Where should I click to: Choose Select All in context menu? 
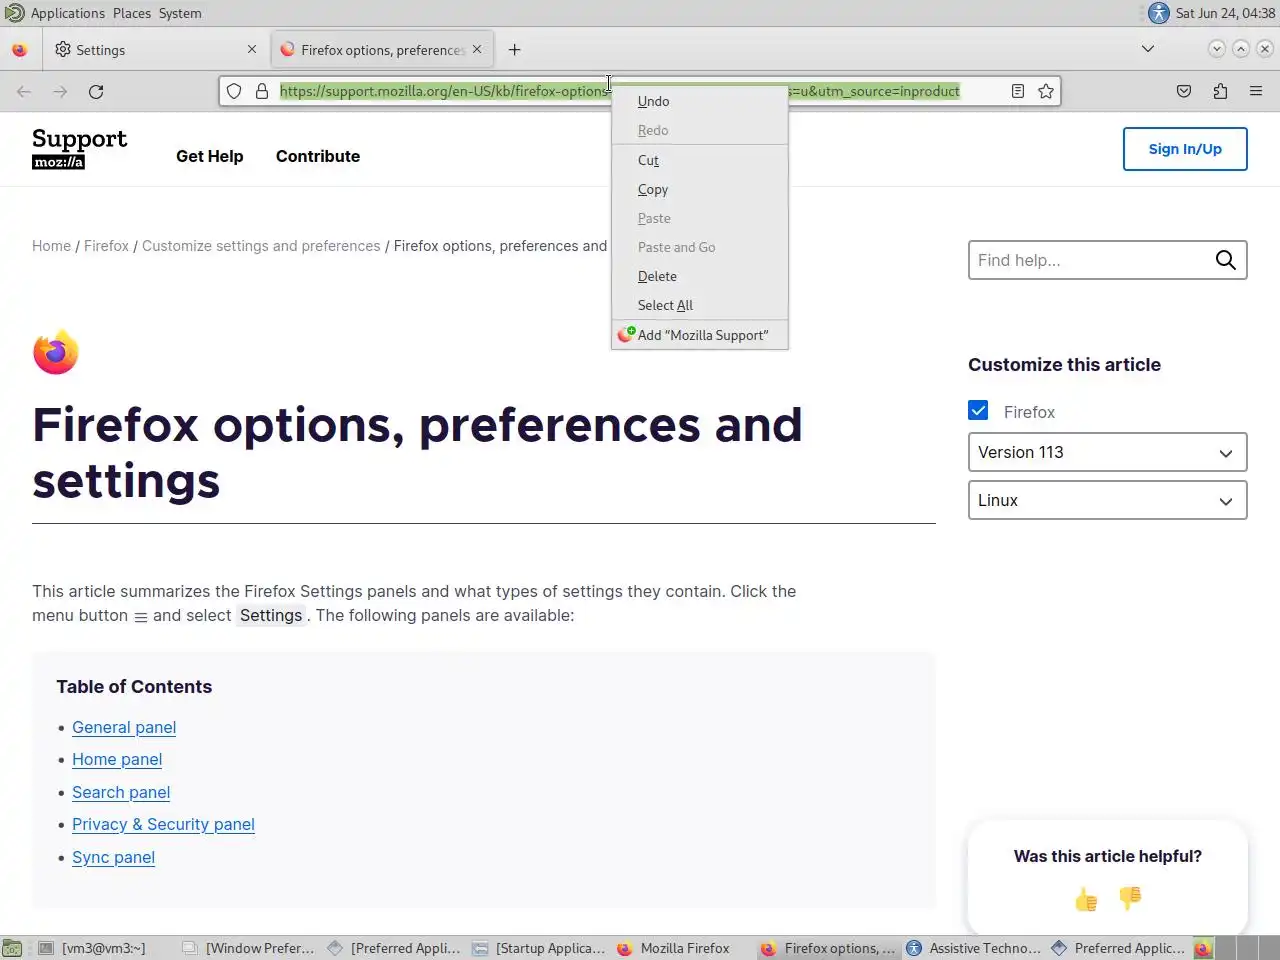point(700,305)
